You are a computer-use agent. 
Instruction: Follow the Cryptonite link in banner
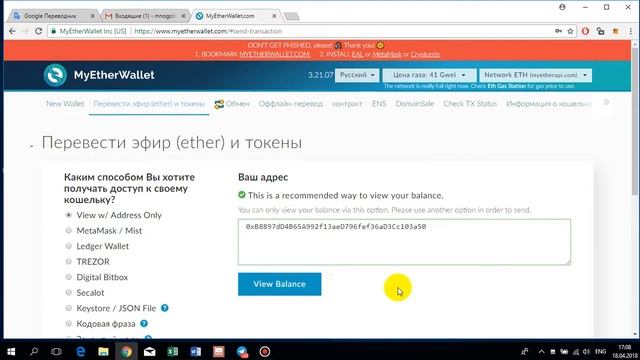click(x=425, y=54)
